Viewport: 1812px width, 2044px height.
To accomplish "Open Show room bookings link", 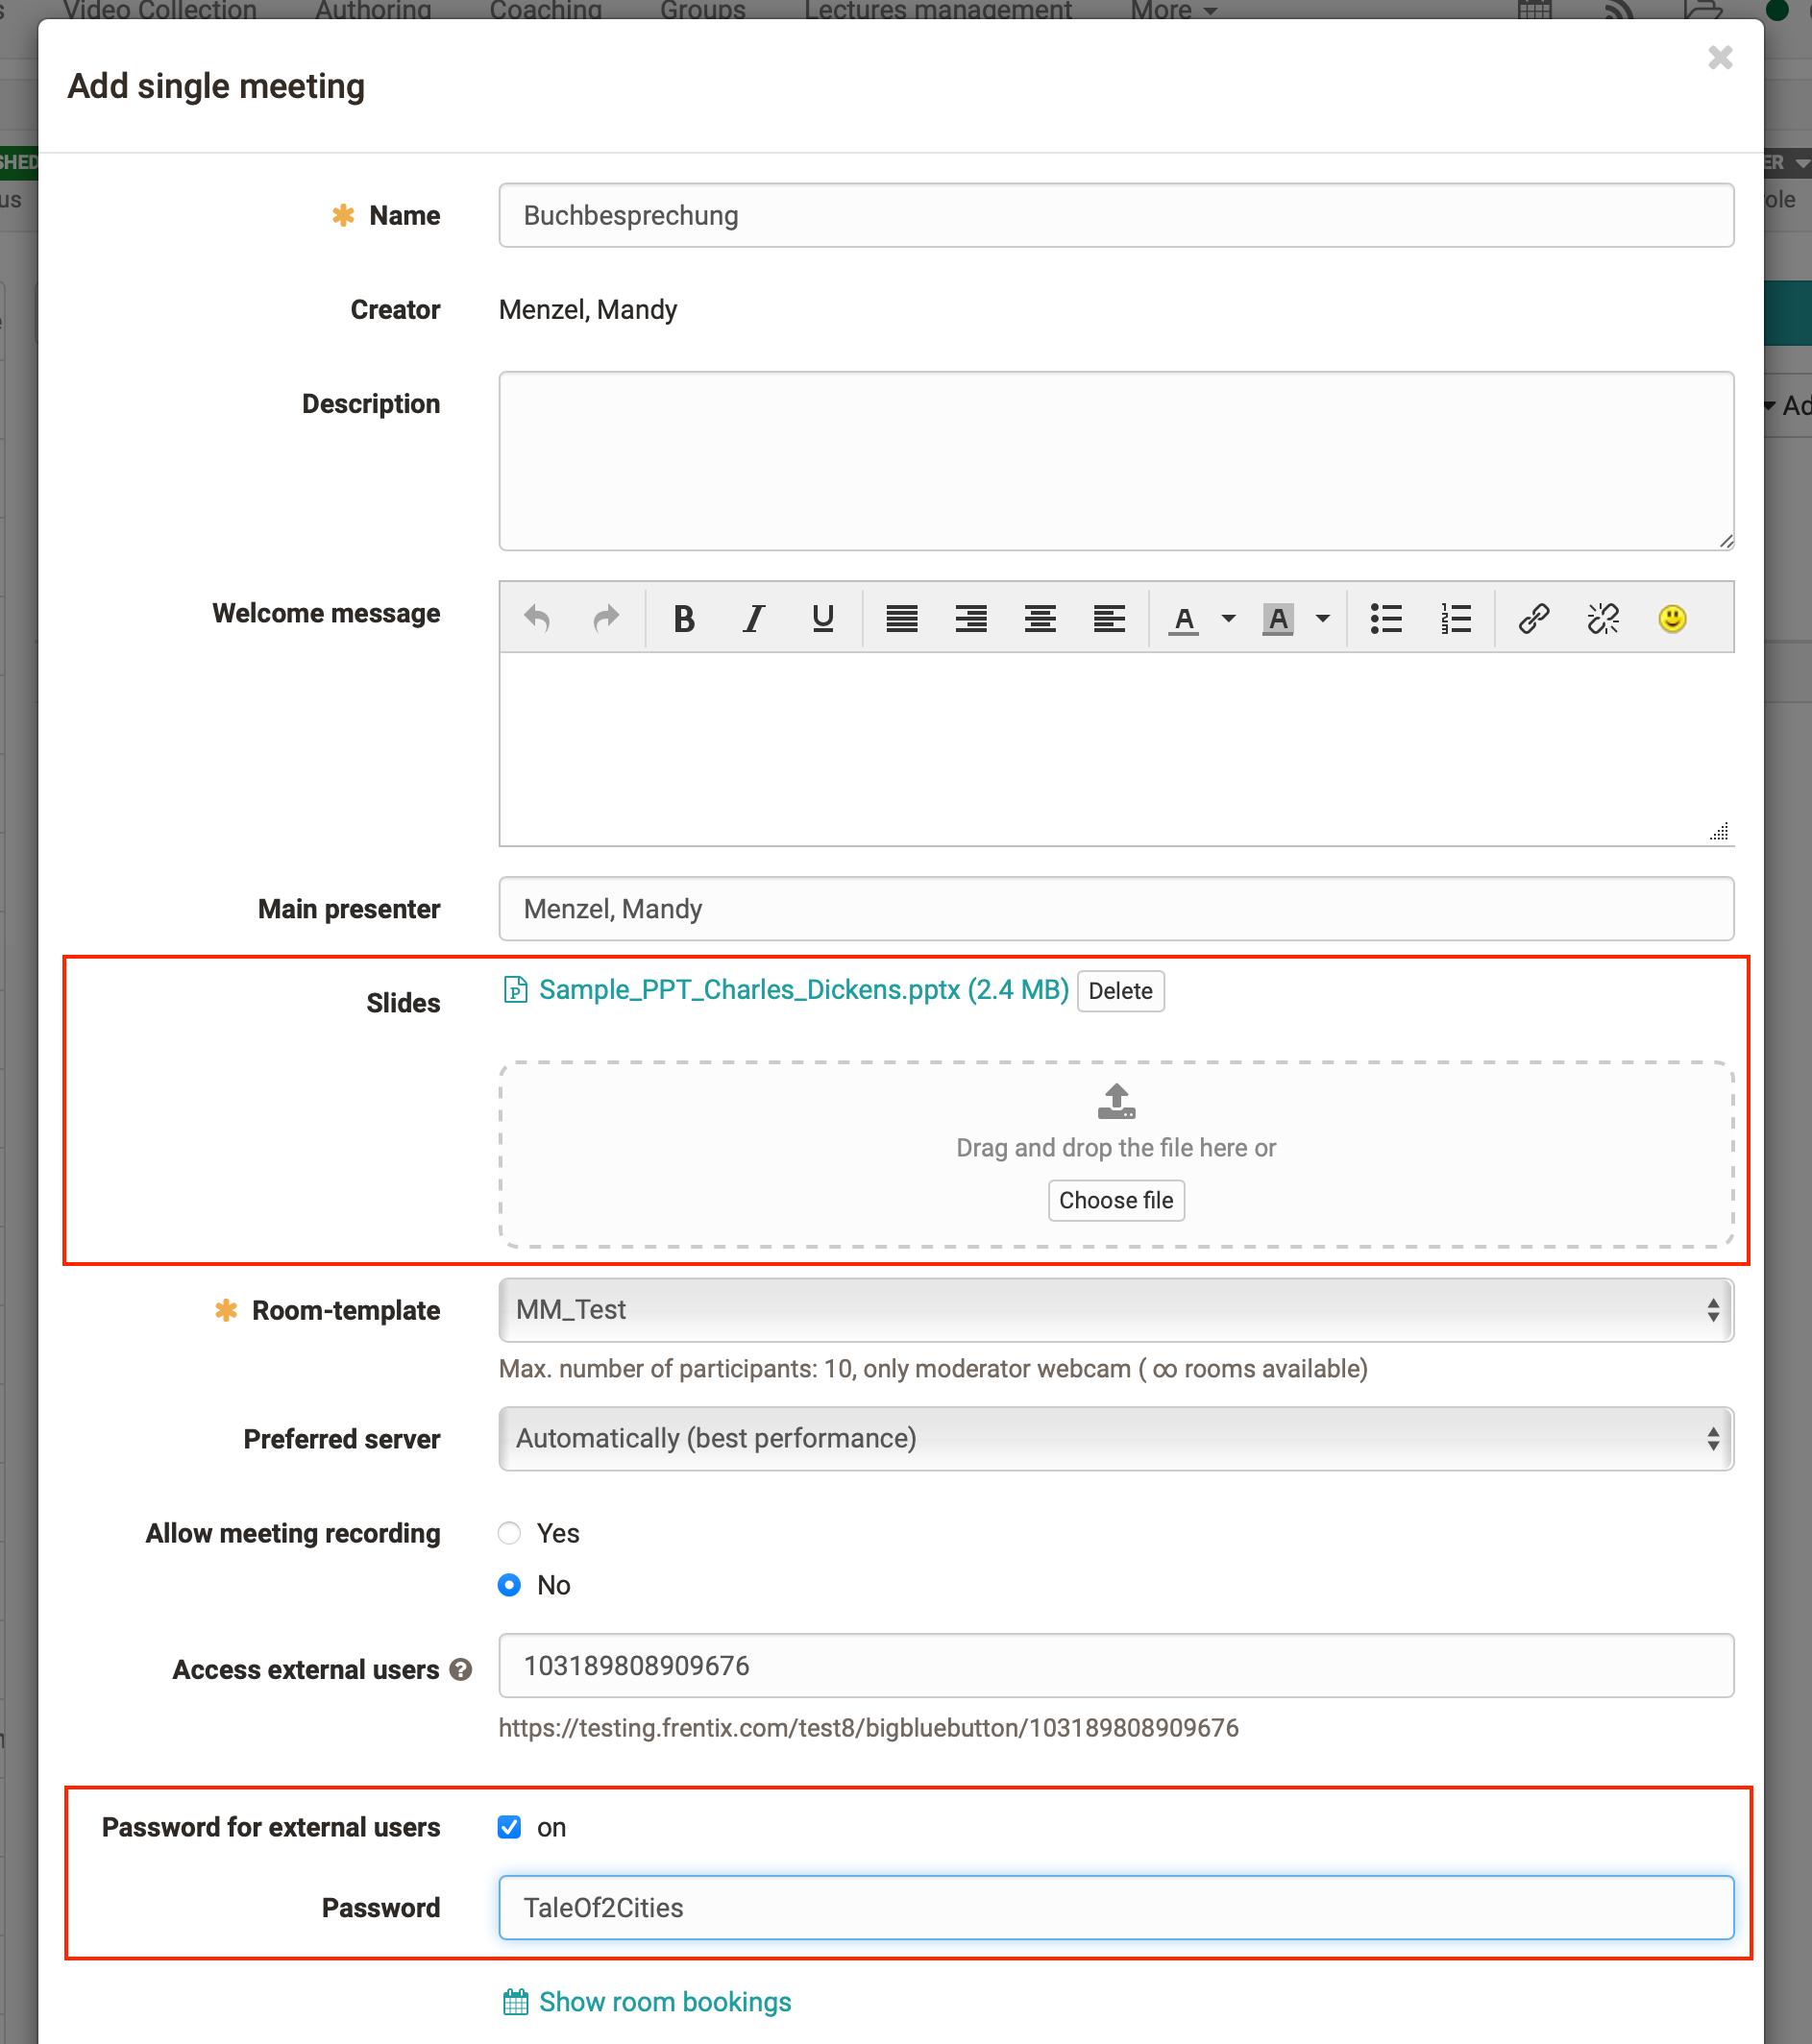I will point(664,2002).
